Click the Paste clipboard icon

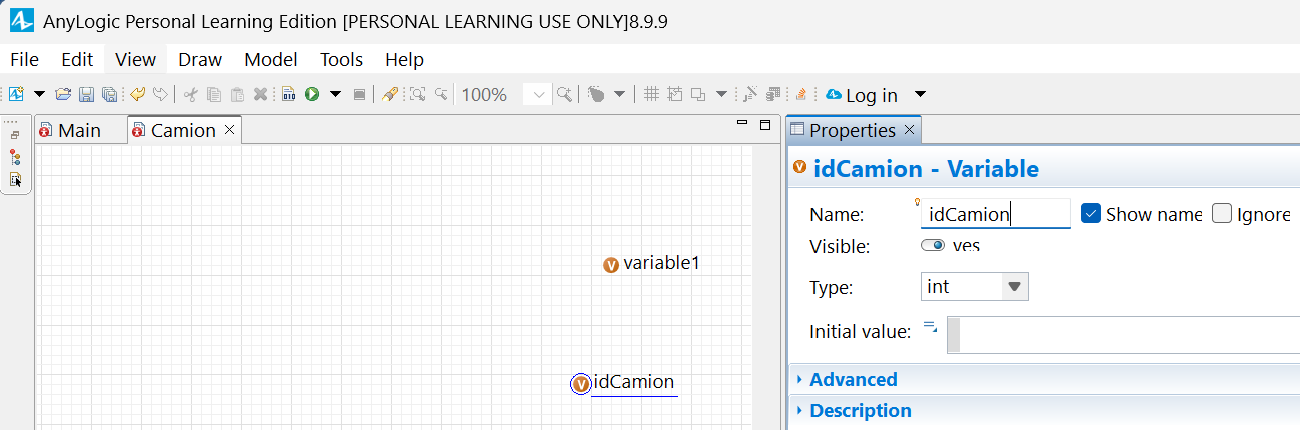click(x=237, y=94)
